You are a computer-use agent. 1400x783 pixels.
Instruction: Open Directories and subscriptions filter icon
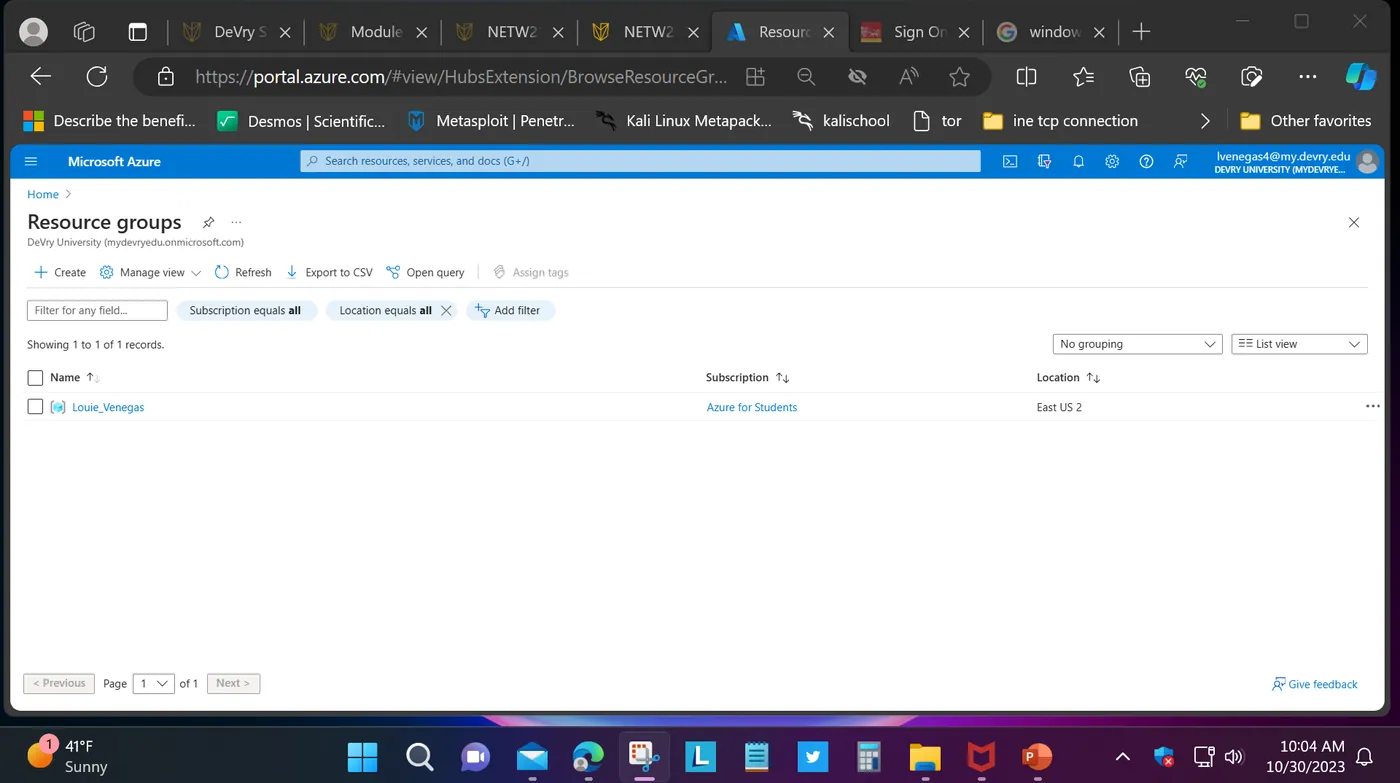1045,161
